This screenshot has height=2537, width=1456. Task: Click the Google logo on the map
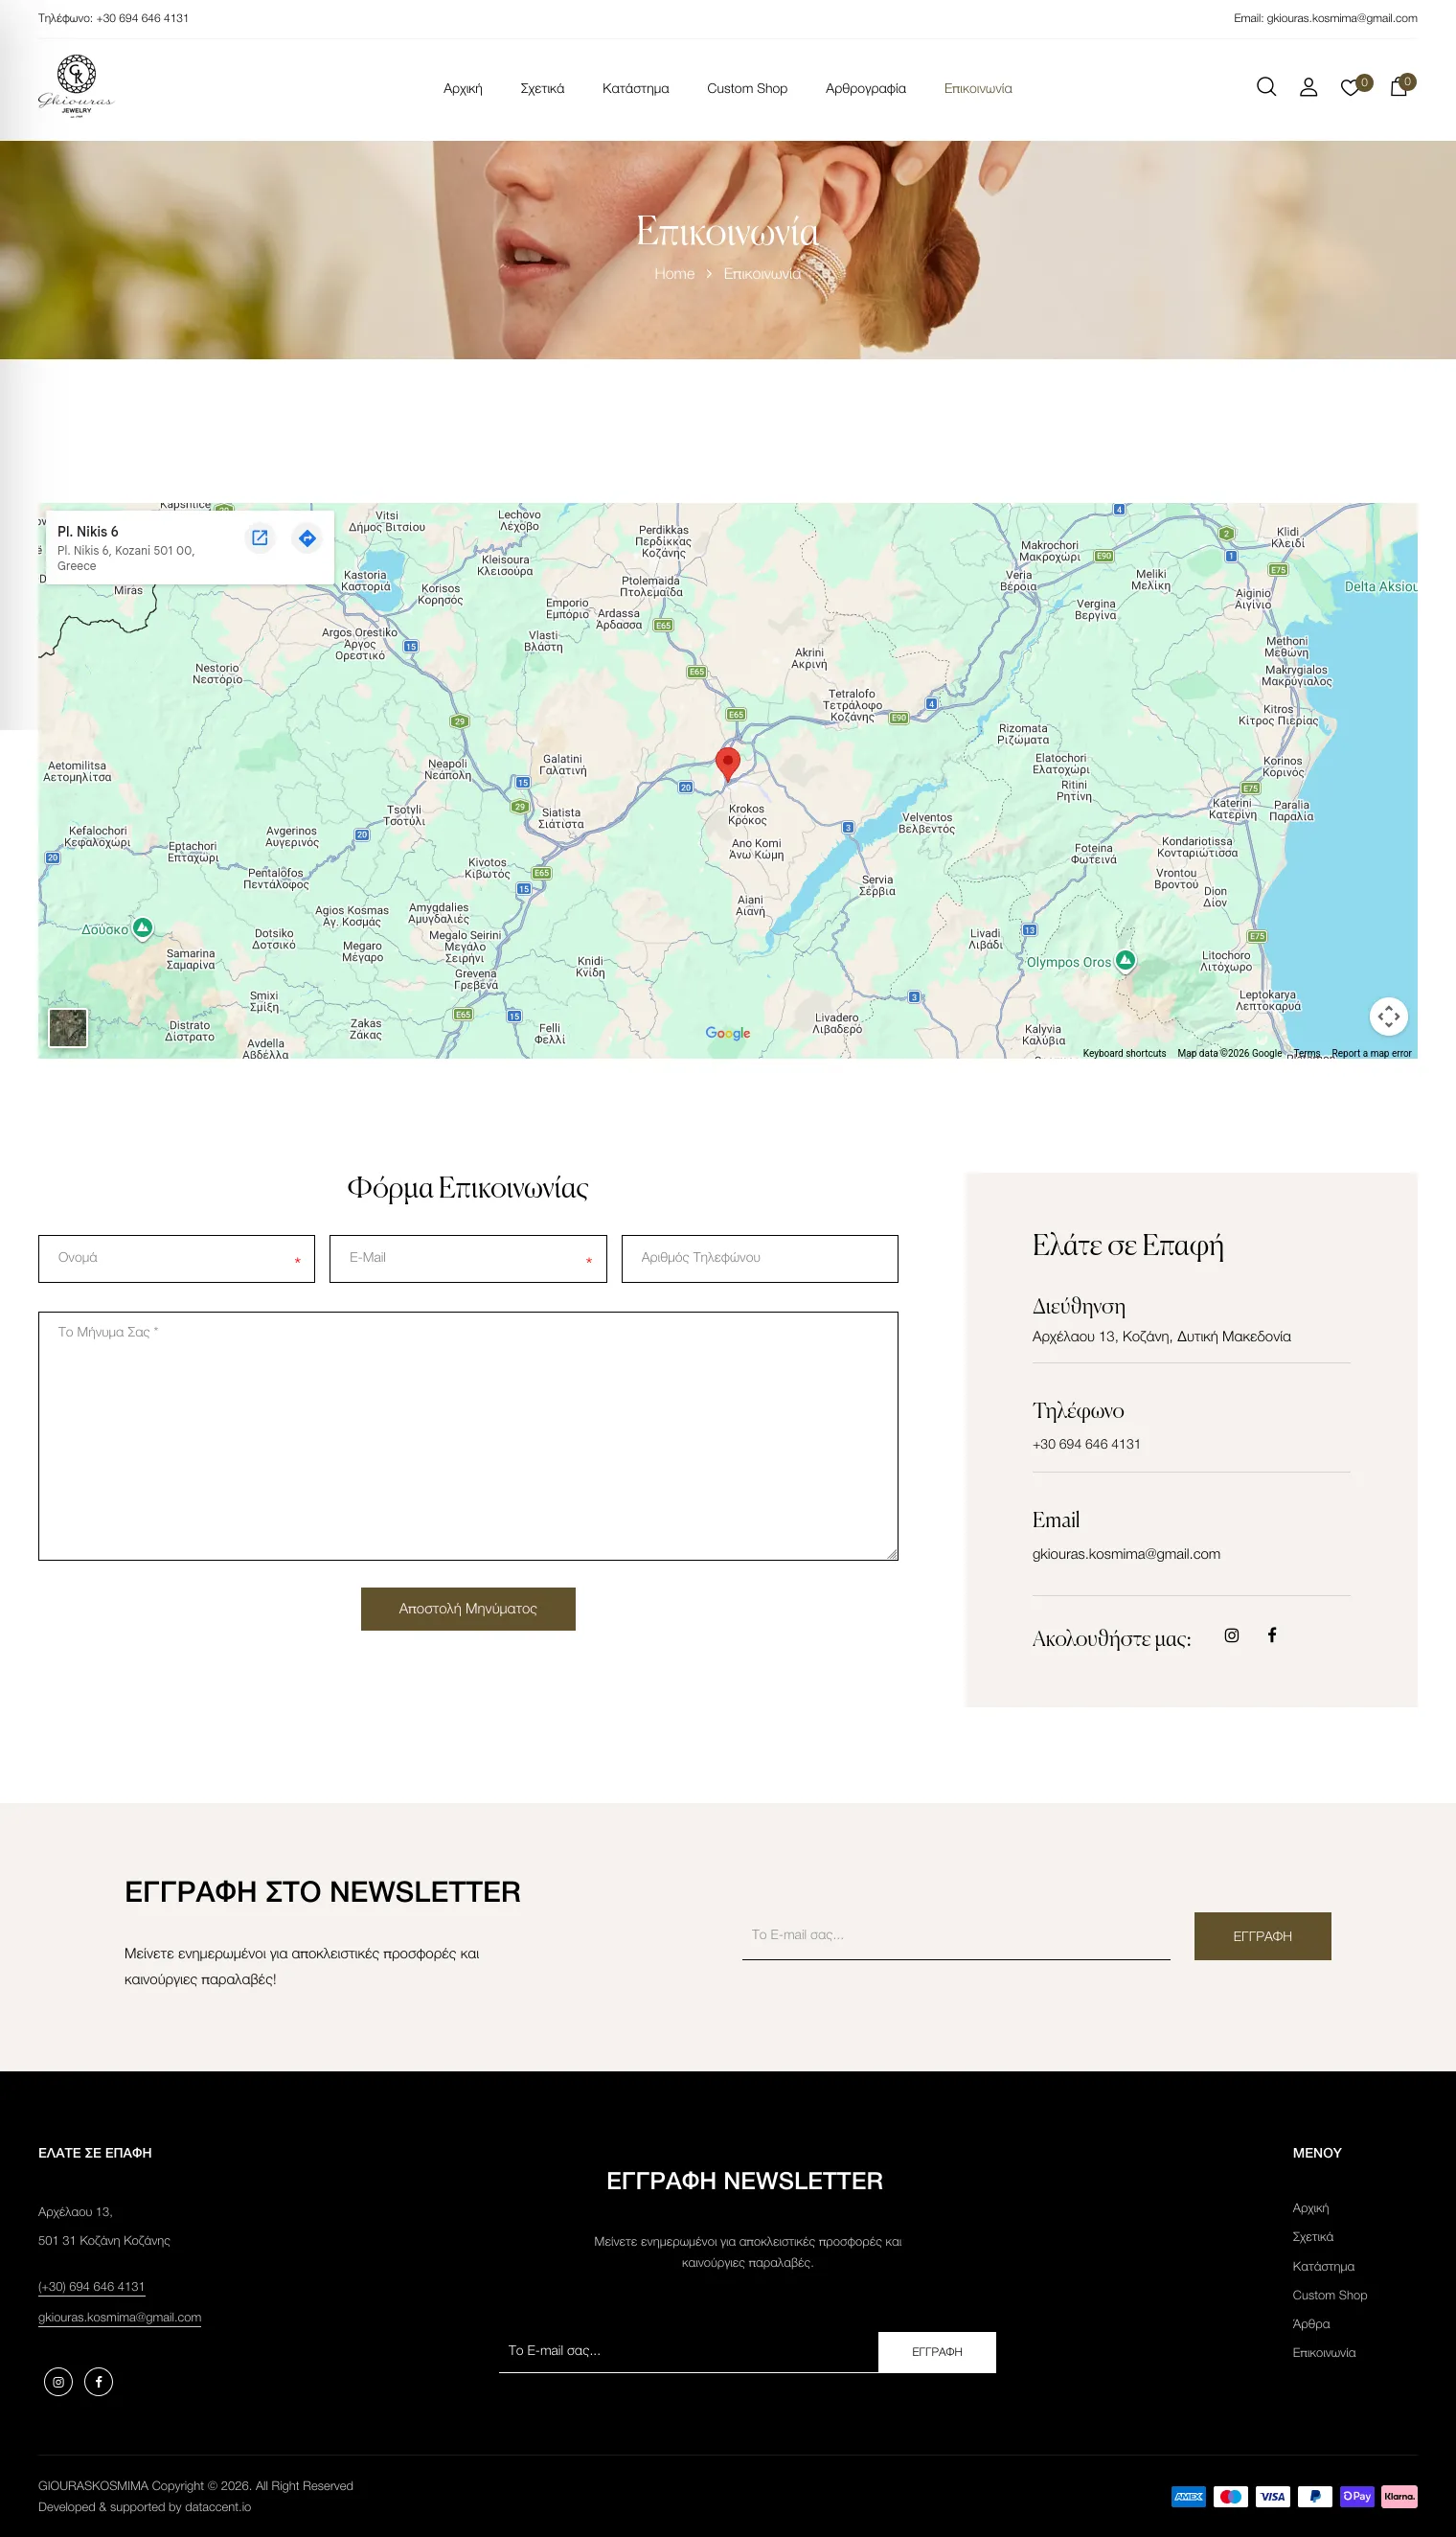728,1033
